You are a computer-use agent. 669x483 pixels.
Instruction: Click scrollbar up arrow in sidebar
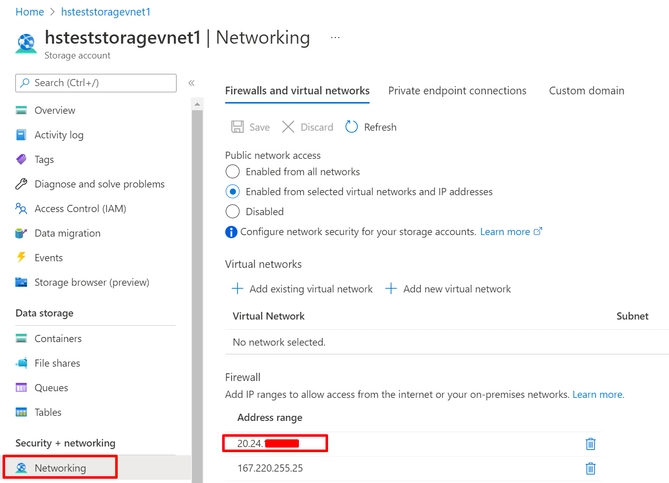tap(197, 104)
